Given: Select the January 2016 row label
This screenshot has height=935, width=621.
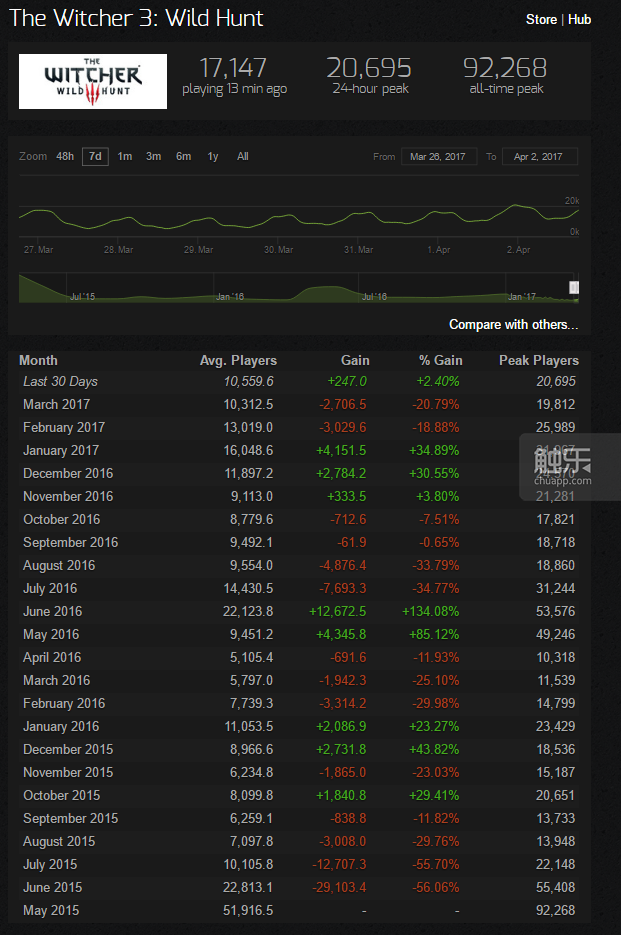Looking at the screenshot, I should [61, 727].
